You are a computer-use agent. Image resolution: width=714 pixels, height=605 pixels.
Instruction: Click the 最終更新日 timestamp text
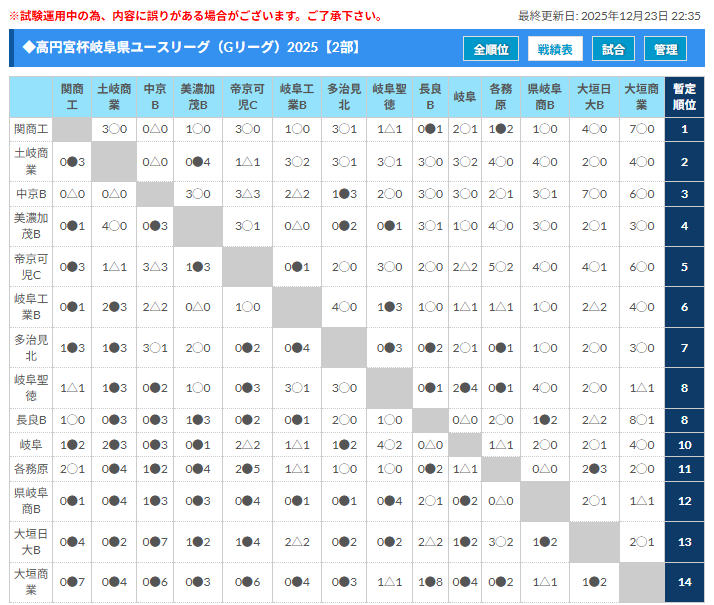(x=609, y=16)
